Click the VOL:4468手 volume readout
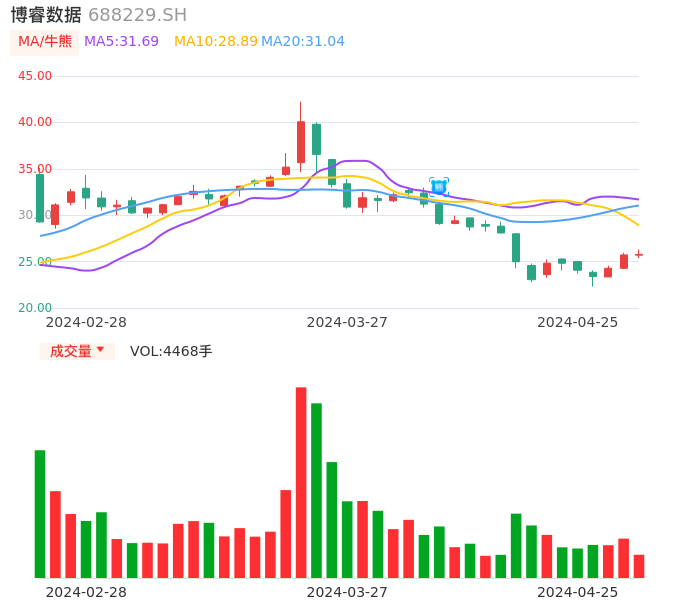This screenshot has height=606, width=686. pos(171,351)
